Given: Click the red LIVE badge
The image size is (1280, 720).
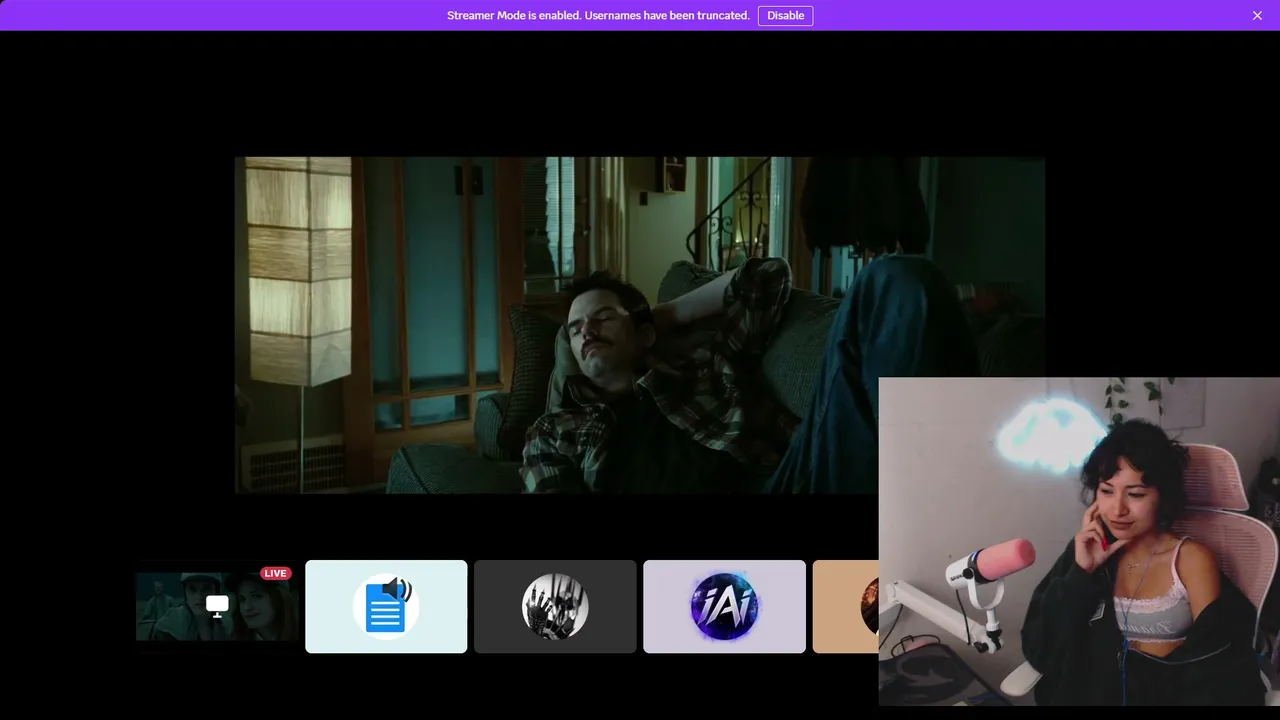Looking at the screenshot, I should click(275, 573).
